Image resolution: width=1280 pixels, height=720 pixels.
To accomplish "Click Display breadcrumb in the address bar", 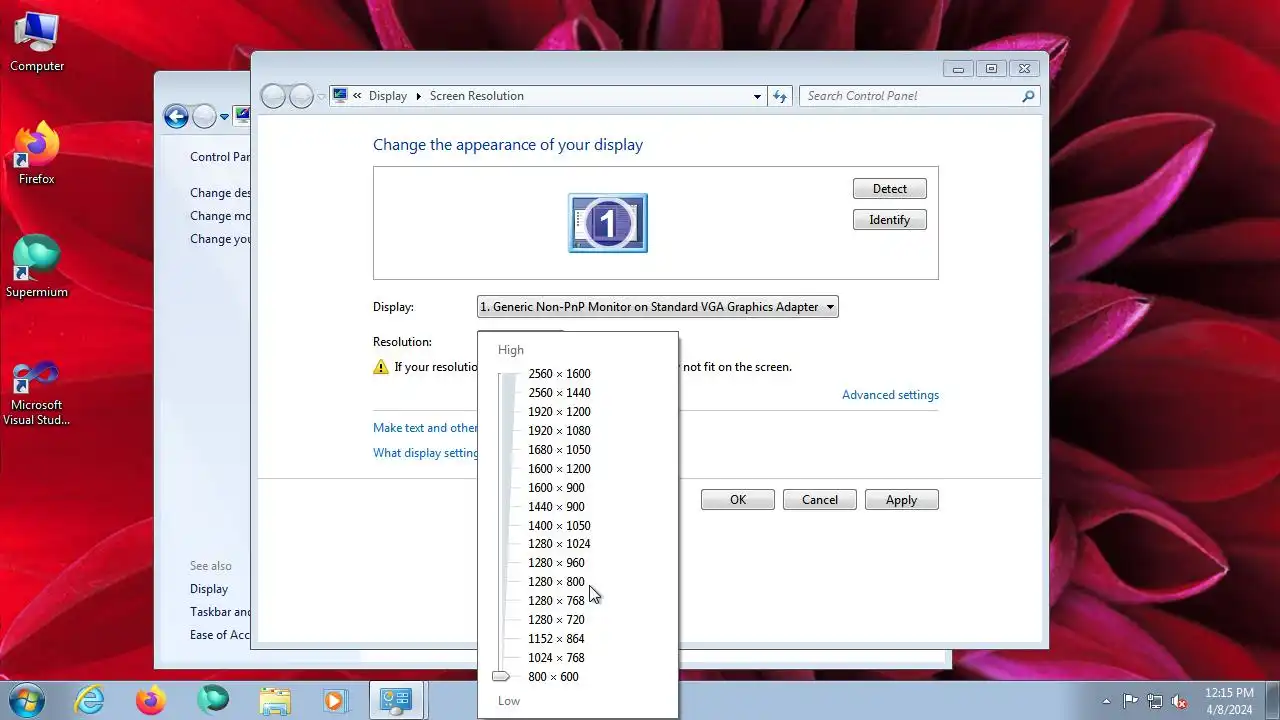I will tap(388, 96).
